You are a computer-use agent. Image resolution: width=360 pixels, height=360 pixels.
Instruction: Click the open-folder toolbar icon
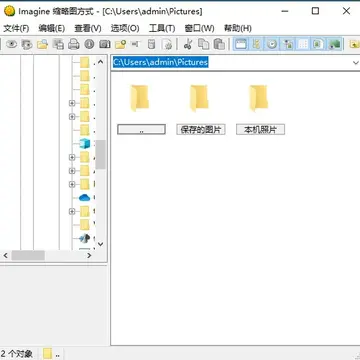click(42, 44)
